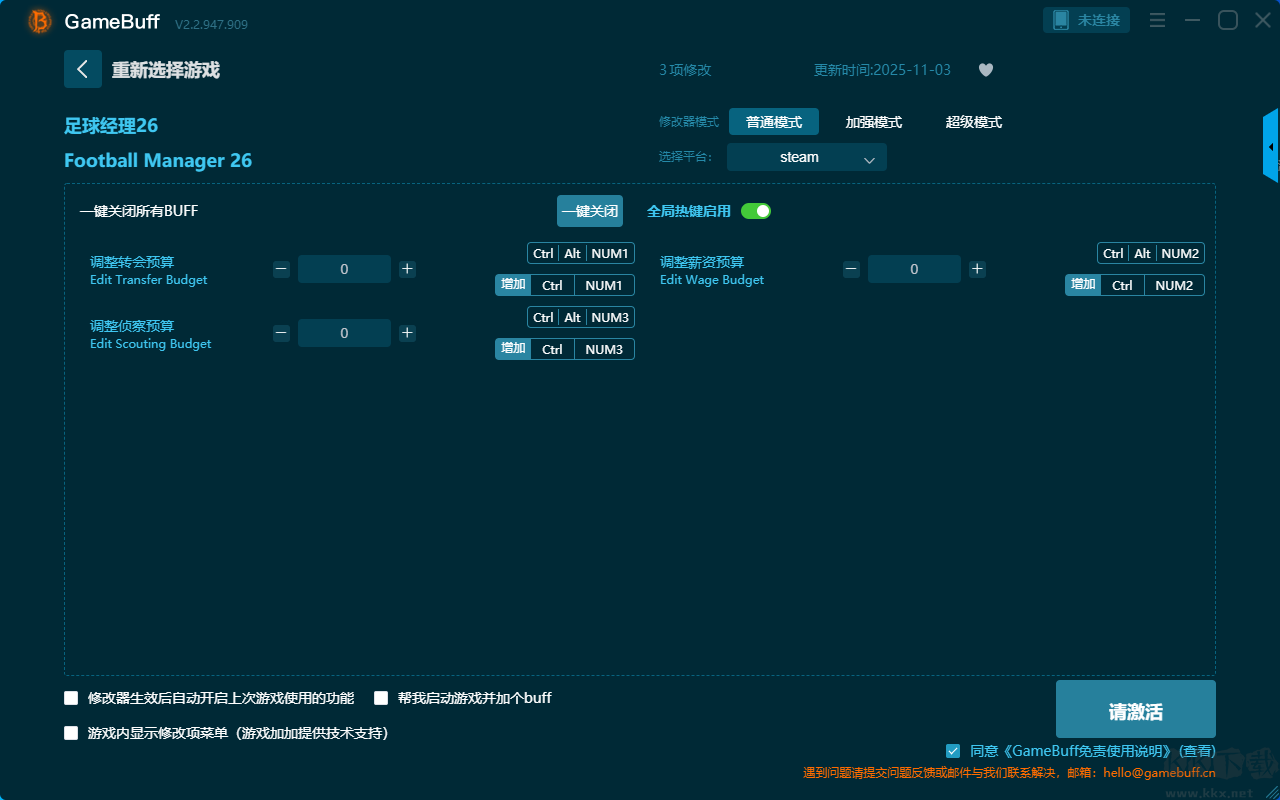Toggle the 全局热键启用 switch
The width and height of the screenshot is (1280, 800).
click(x=756, y=211)
